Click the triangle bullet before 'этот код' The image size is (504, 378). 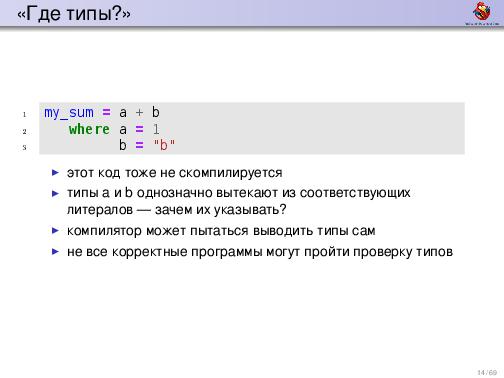click(56, 173)
